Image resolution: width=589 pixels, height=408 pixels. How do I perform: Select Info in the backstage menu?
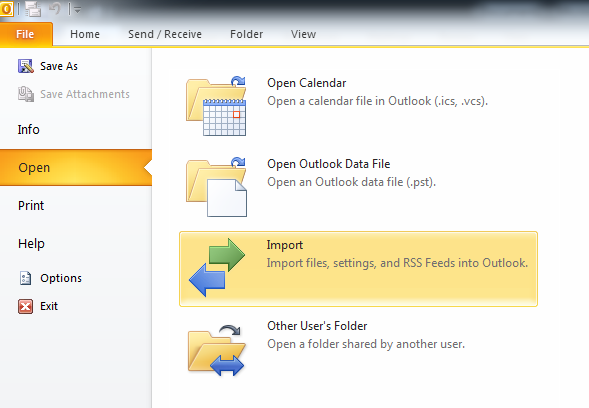click(29, 130)
